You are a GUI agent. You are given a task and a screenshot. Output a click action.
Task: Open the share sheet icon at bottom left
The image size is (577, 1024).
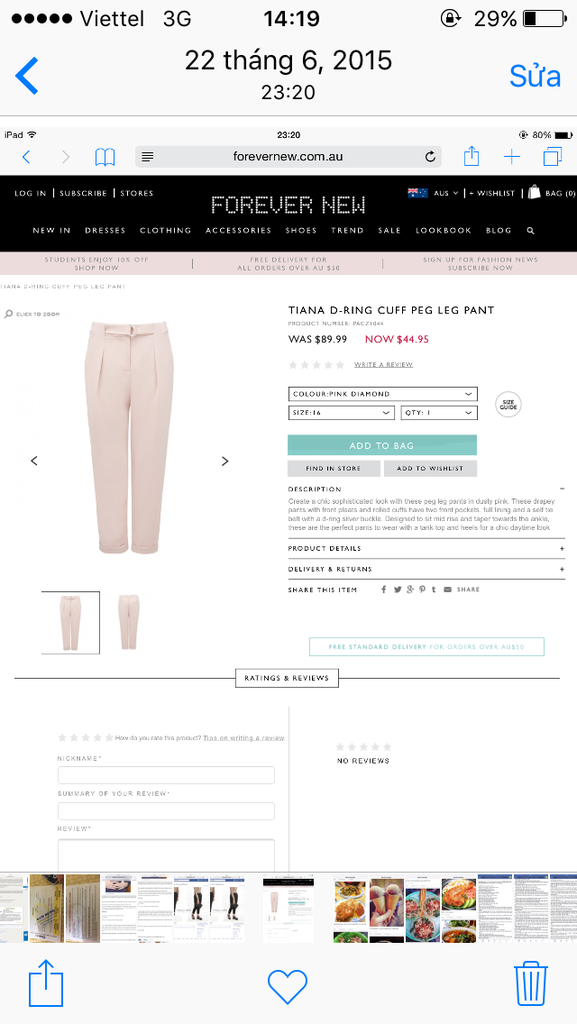[46, 983]
